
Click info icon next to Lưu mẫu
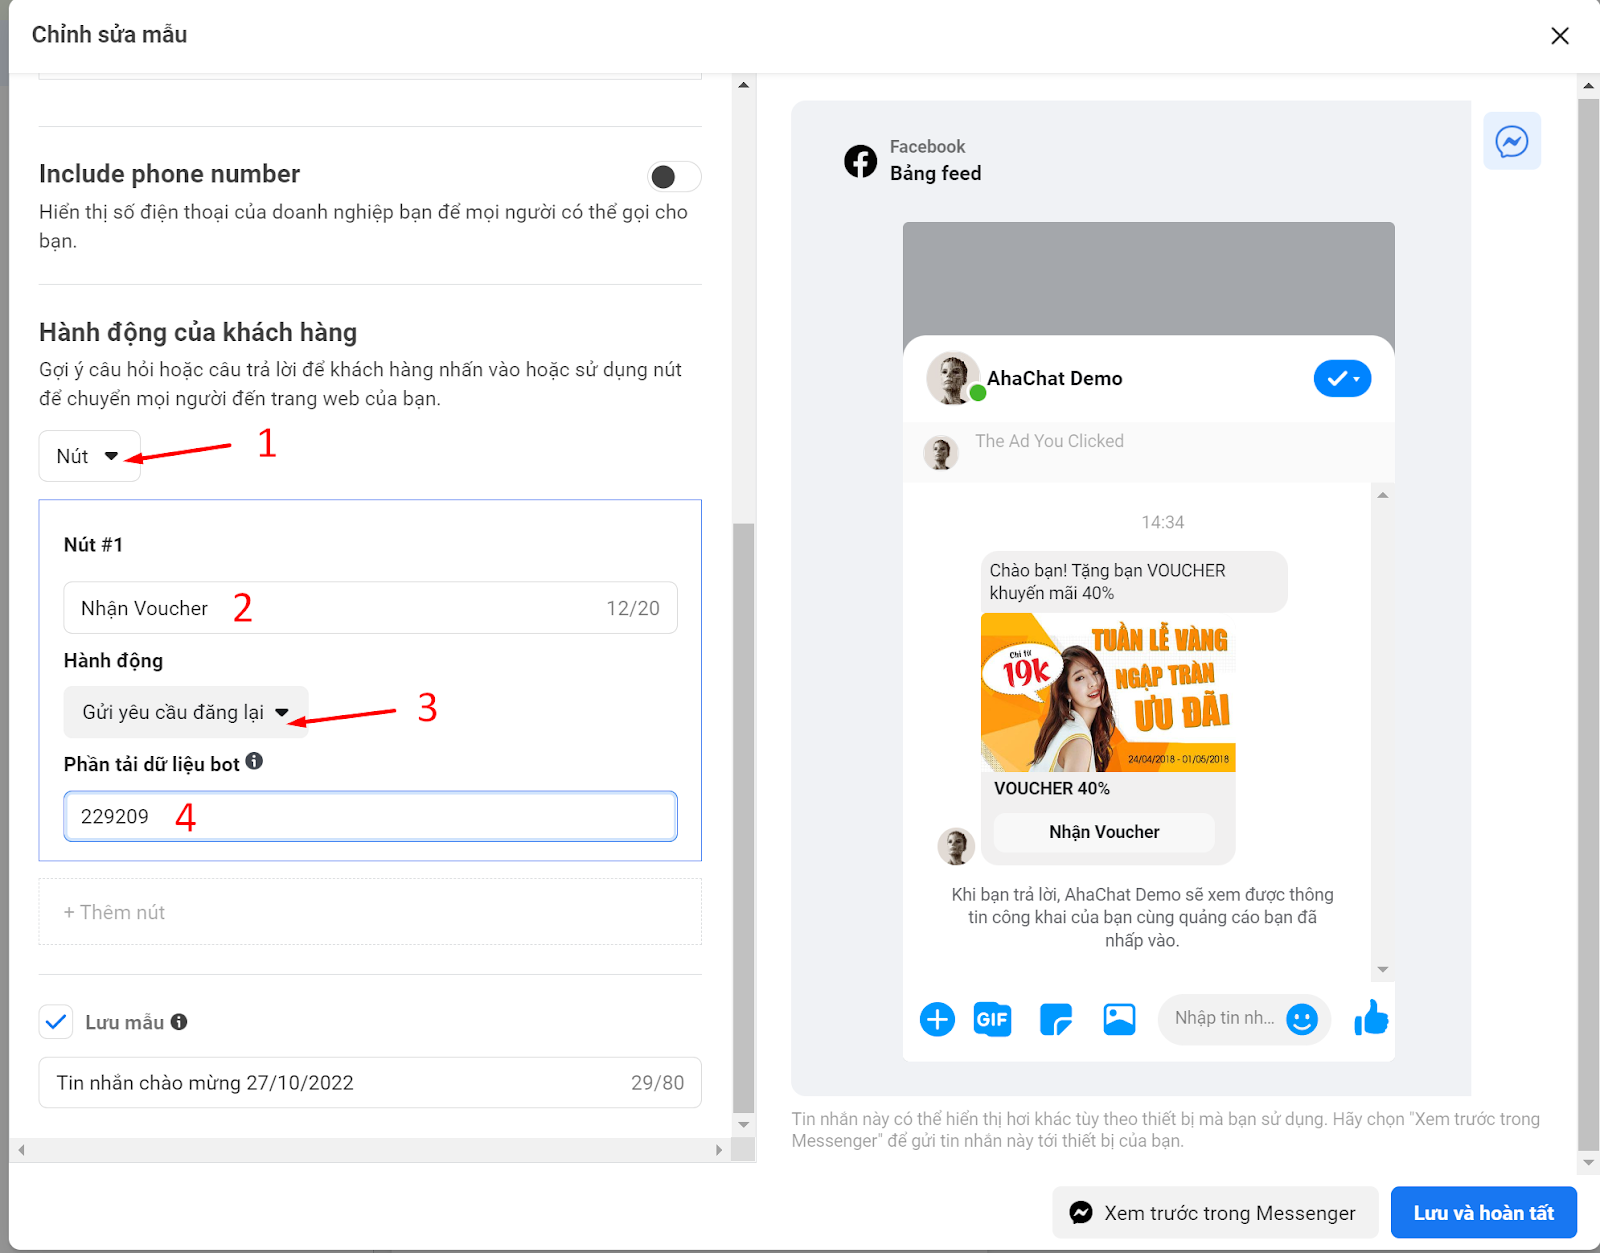tap(179, 1022)
